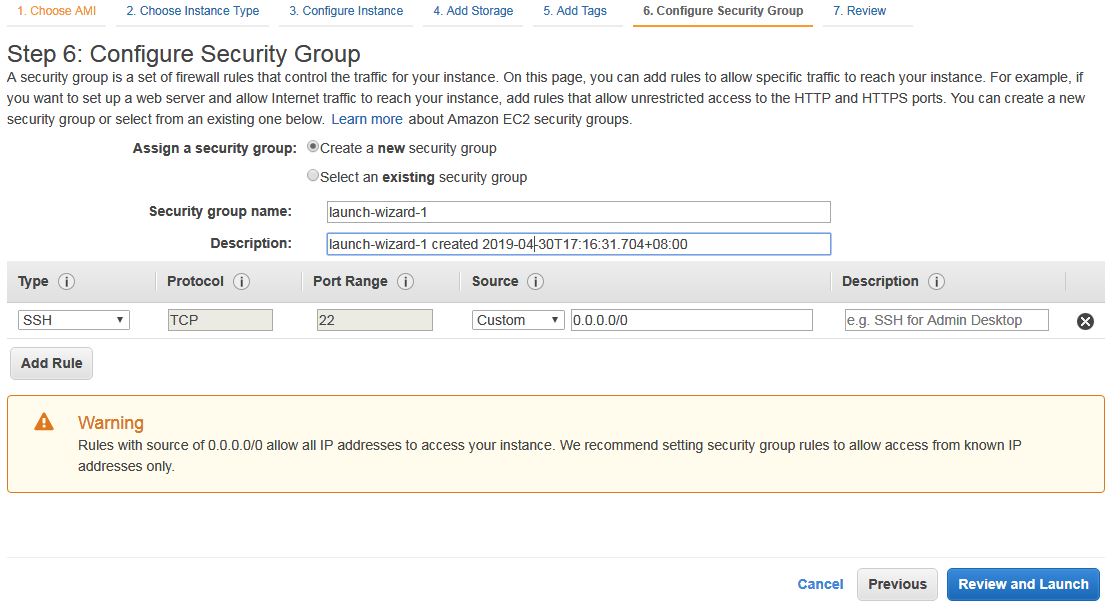Remove the SSH rule with X icon

point(1085,321)
